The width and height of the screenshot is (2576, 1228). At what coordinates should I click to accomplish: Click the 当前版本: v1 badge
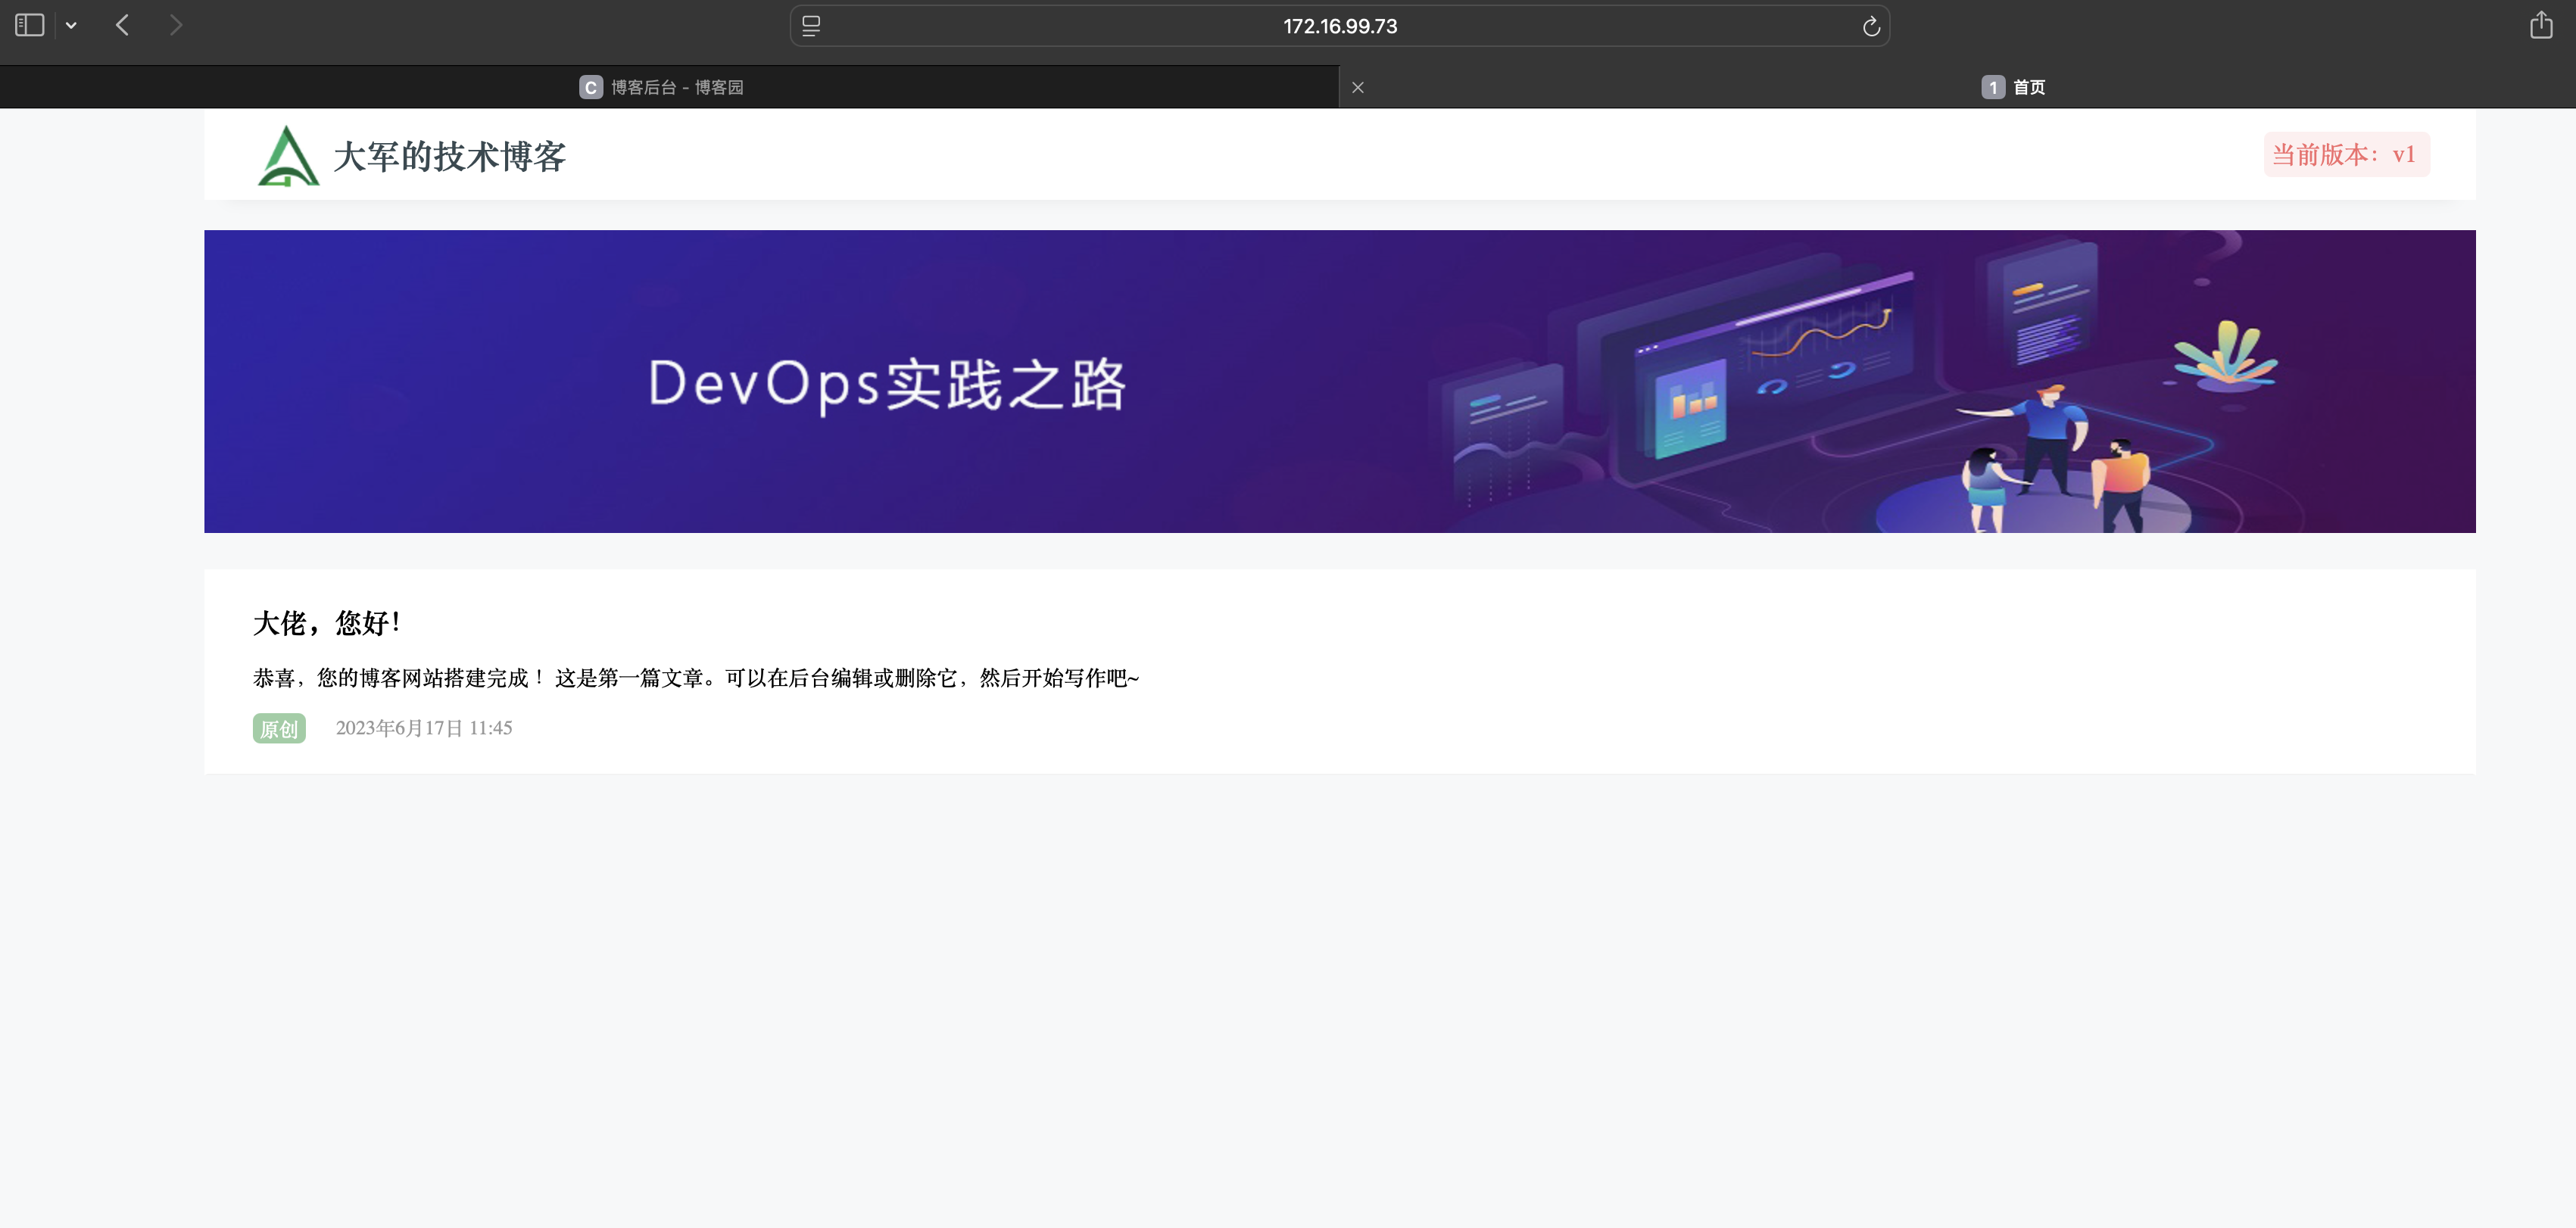click(x=2346, y=155)
